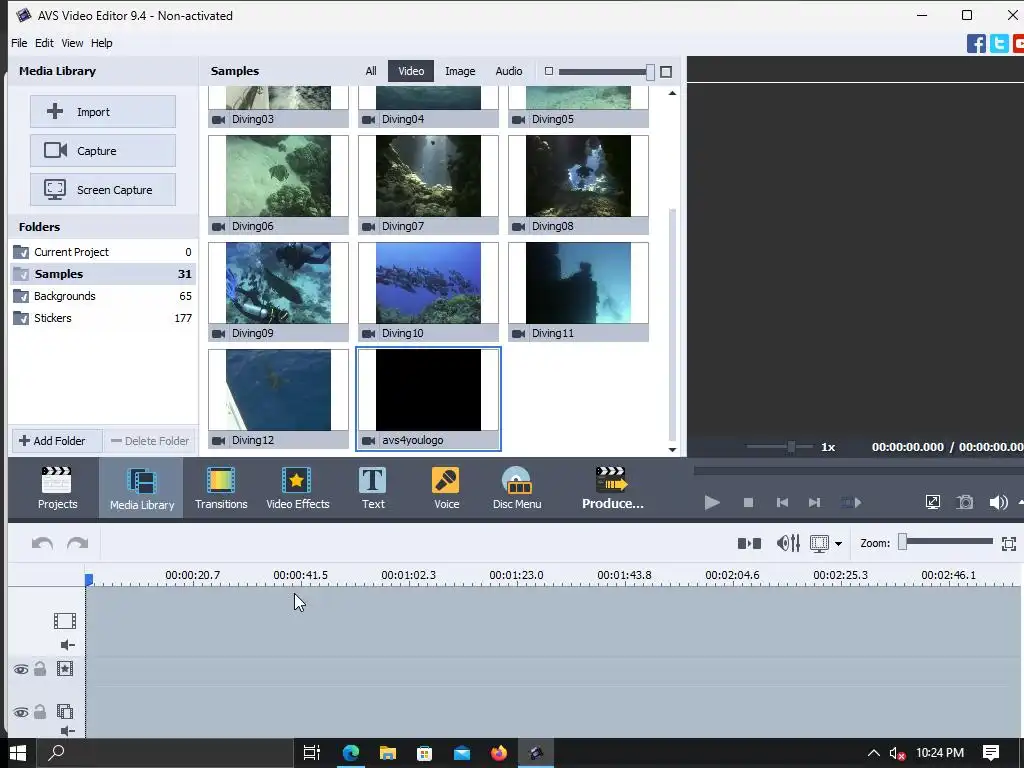This screenshot has width=1024, height=768.
Task: Select the Diving12 video thumbnail
Action: click(278, 398)
